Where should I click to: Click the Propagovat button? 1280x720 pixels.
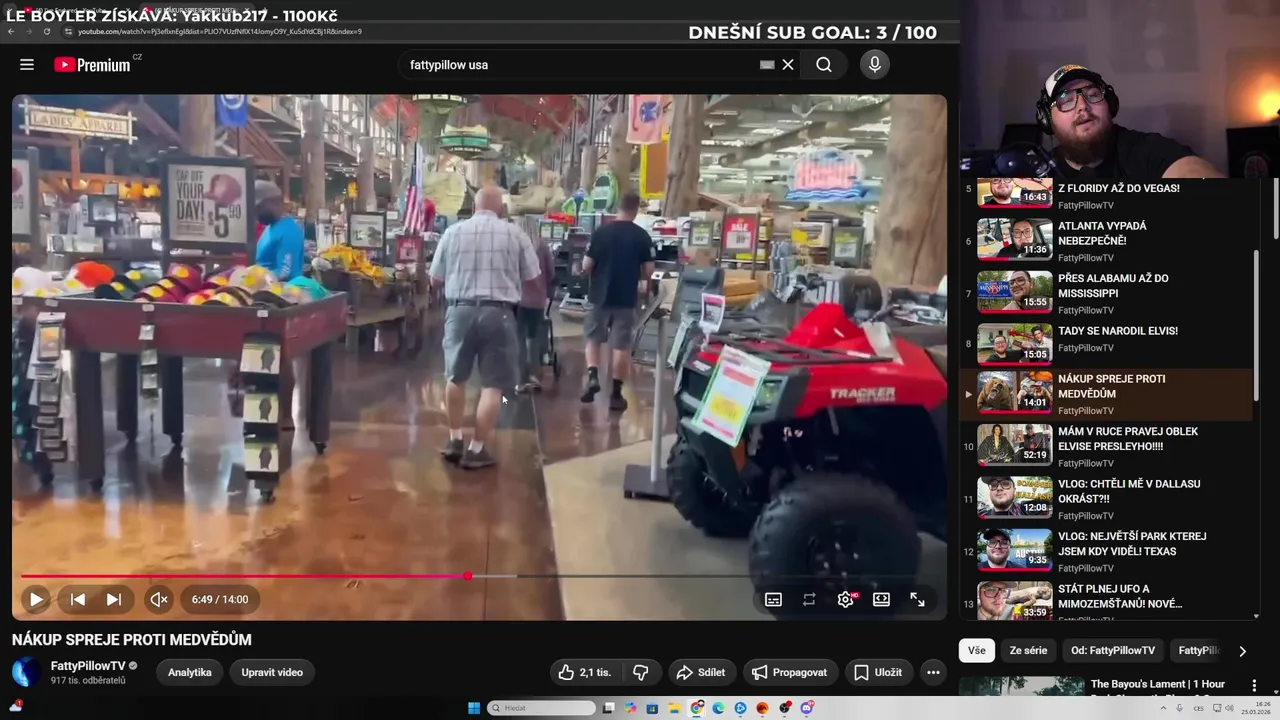(x=790, y=672)
